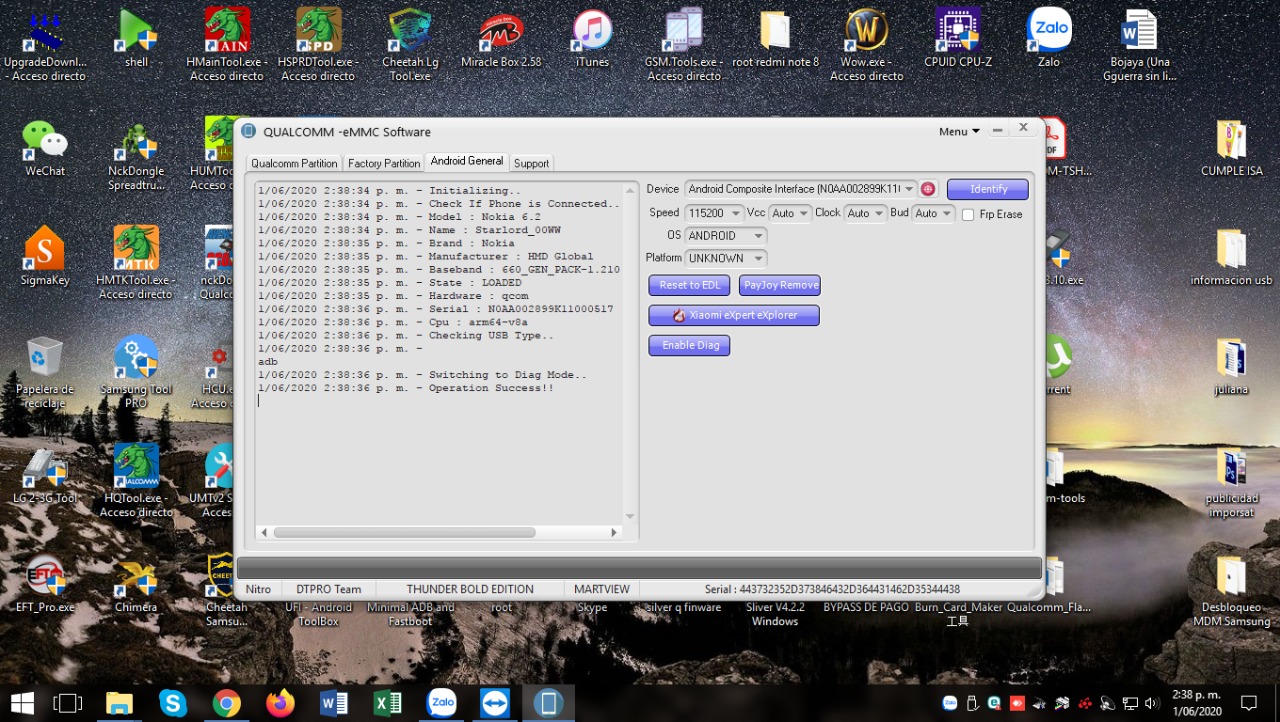Image resolution: width=1280 pixels, height=722 pixels.
Task: Open TeamViewer from the taskbar
Action: pyautogui.click(x=495, y=703)
